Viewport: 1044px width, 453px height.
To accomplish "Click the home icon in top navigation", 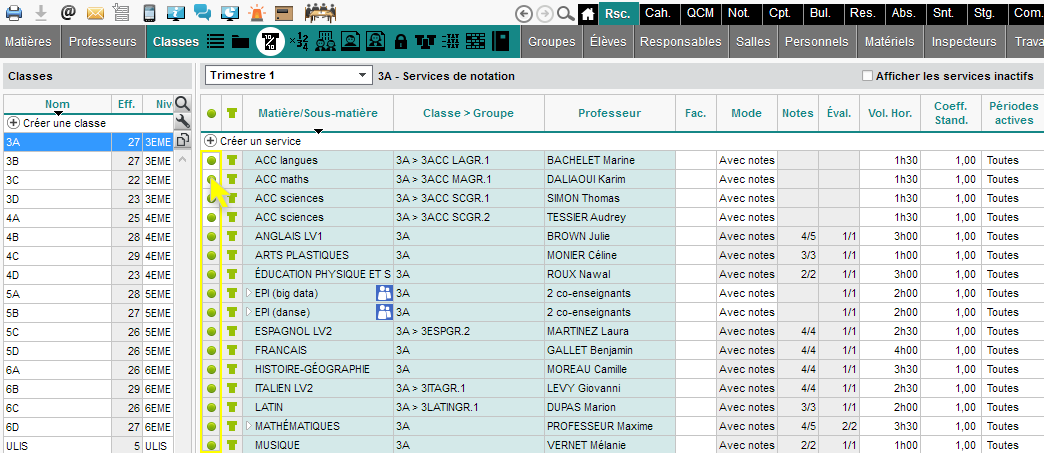I will click(588, 13).
